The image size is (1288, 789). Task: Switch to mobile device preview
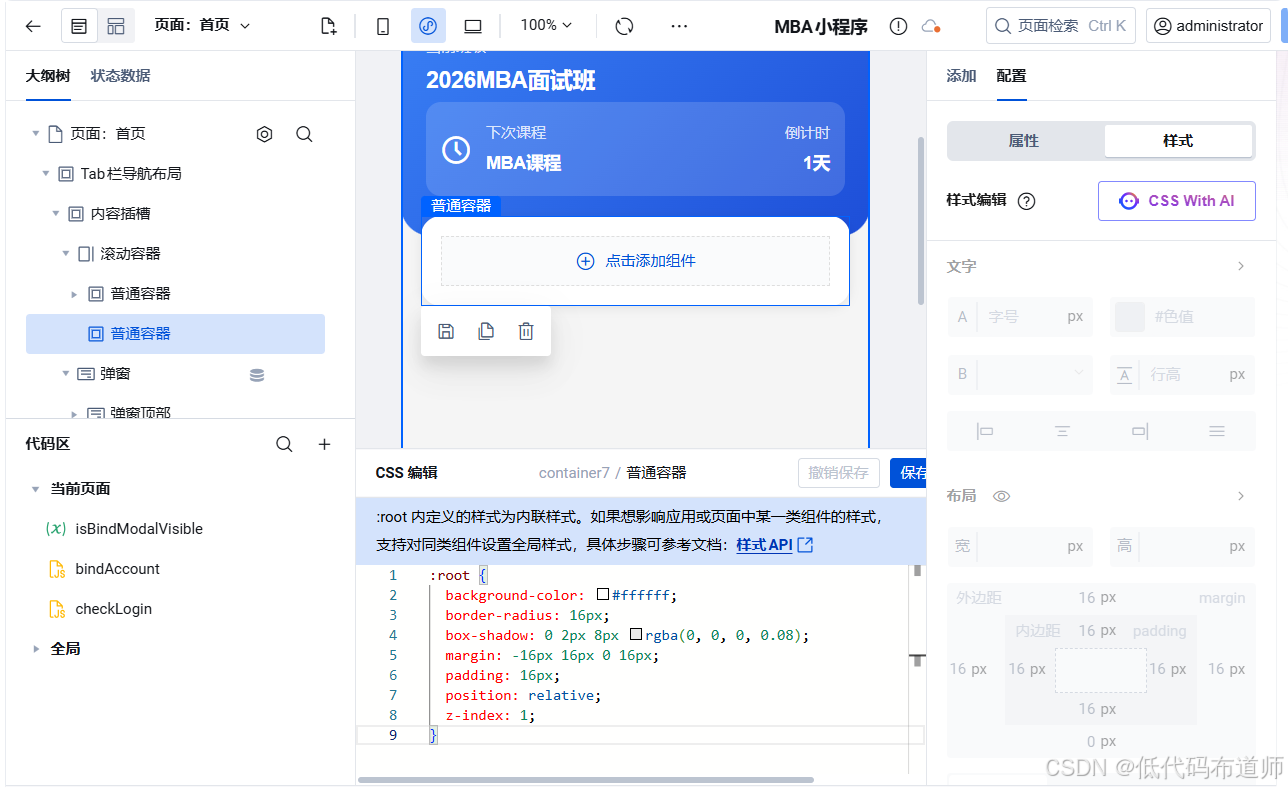(x=383, y=26)
